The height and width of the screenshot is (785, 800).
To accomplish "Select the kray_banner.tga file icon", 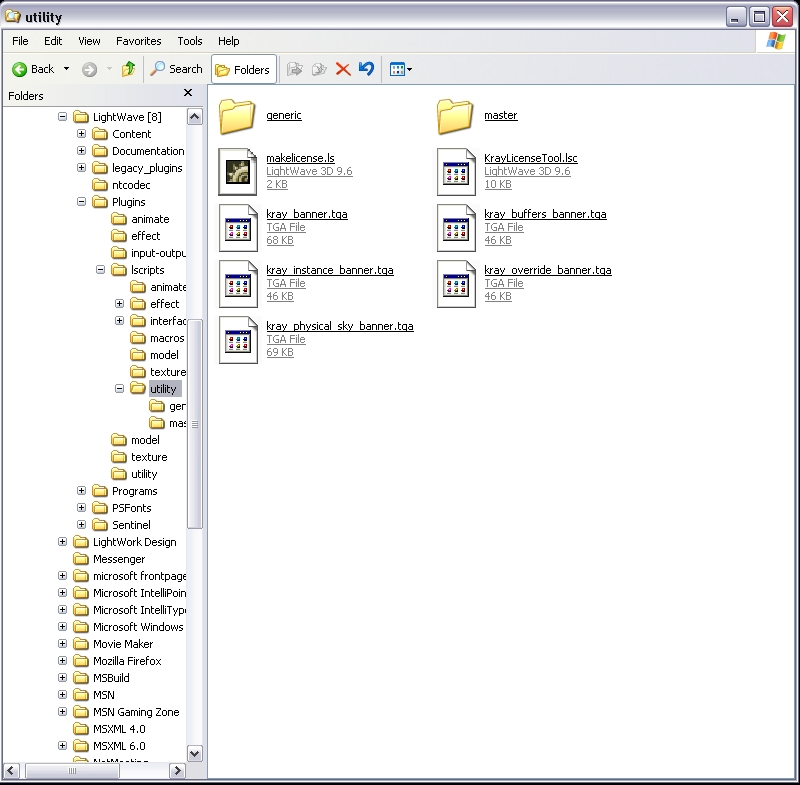I will pos(238,227).
